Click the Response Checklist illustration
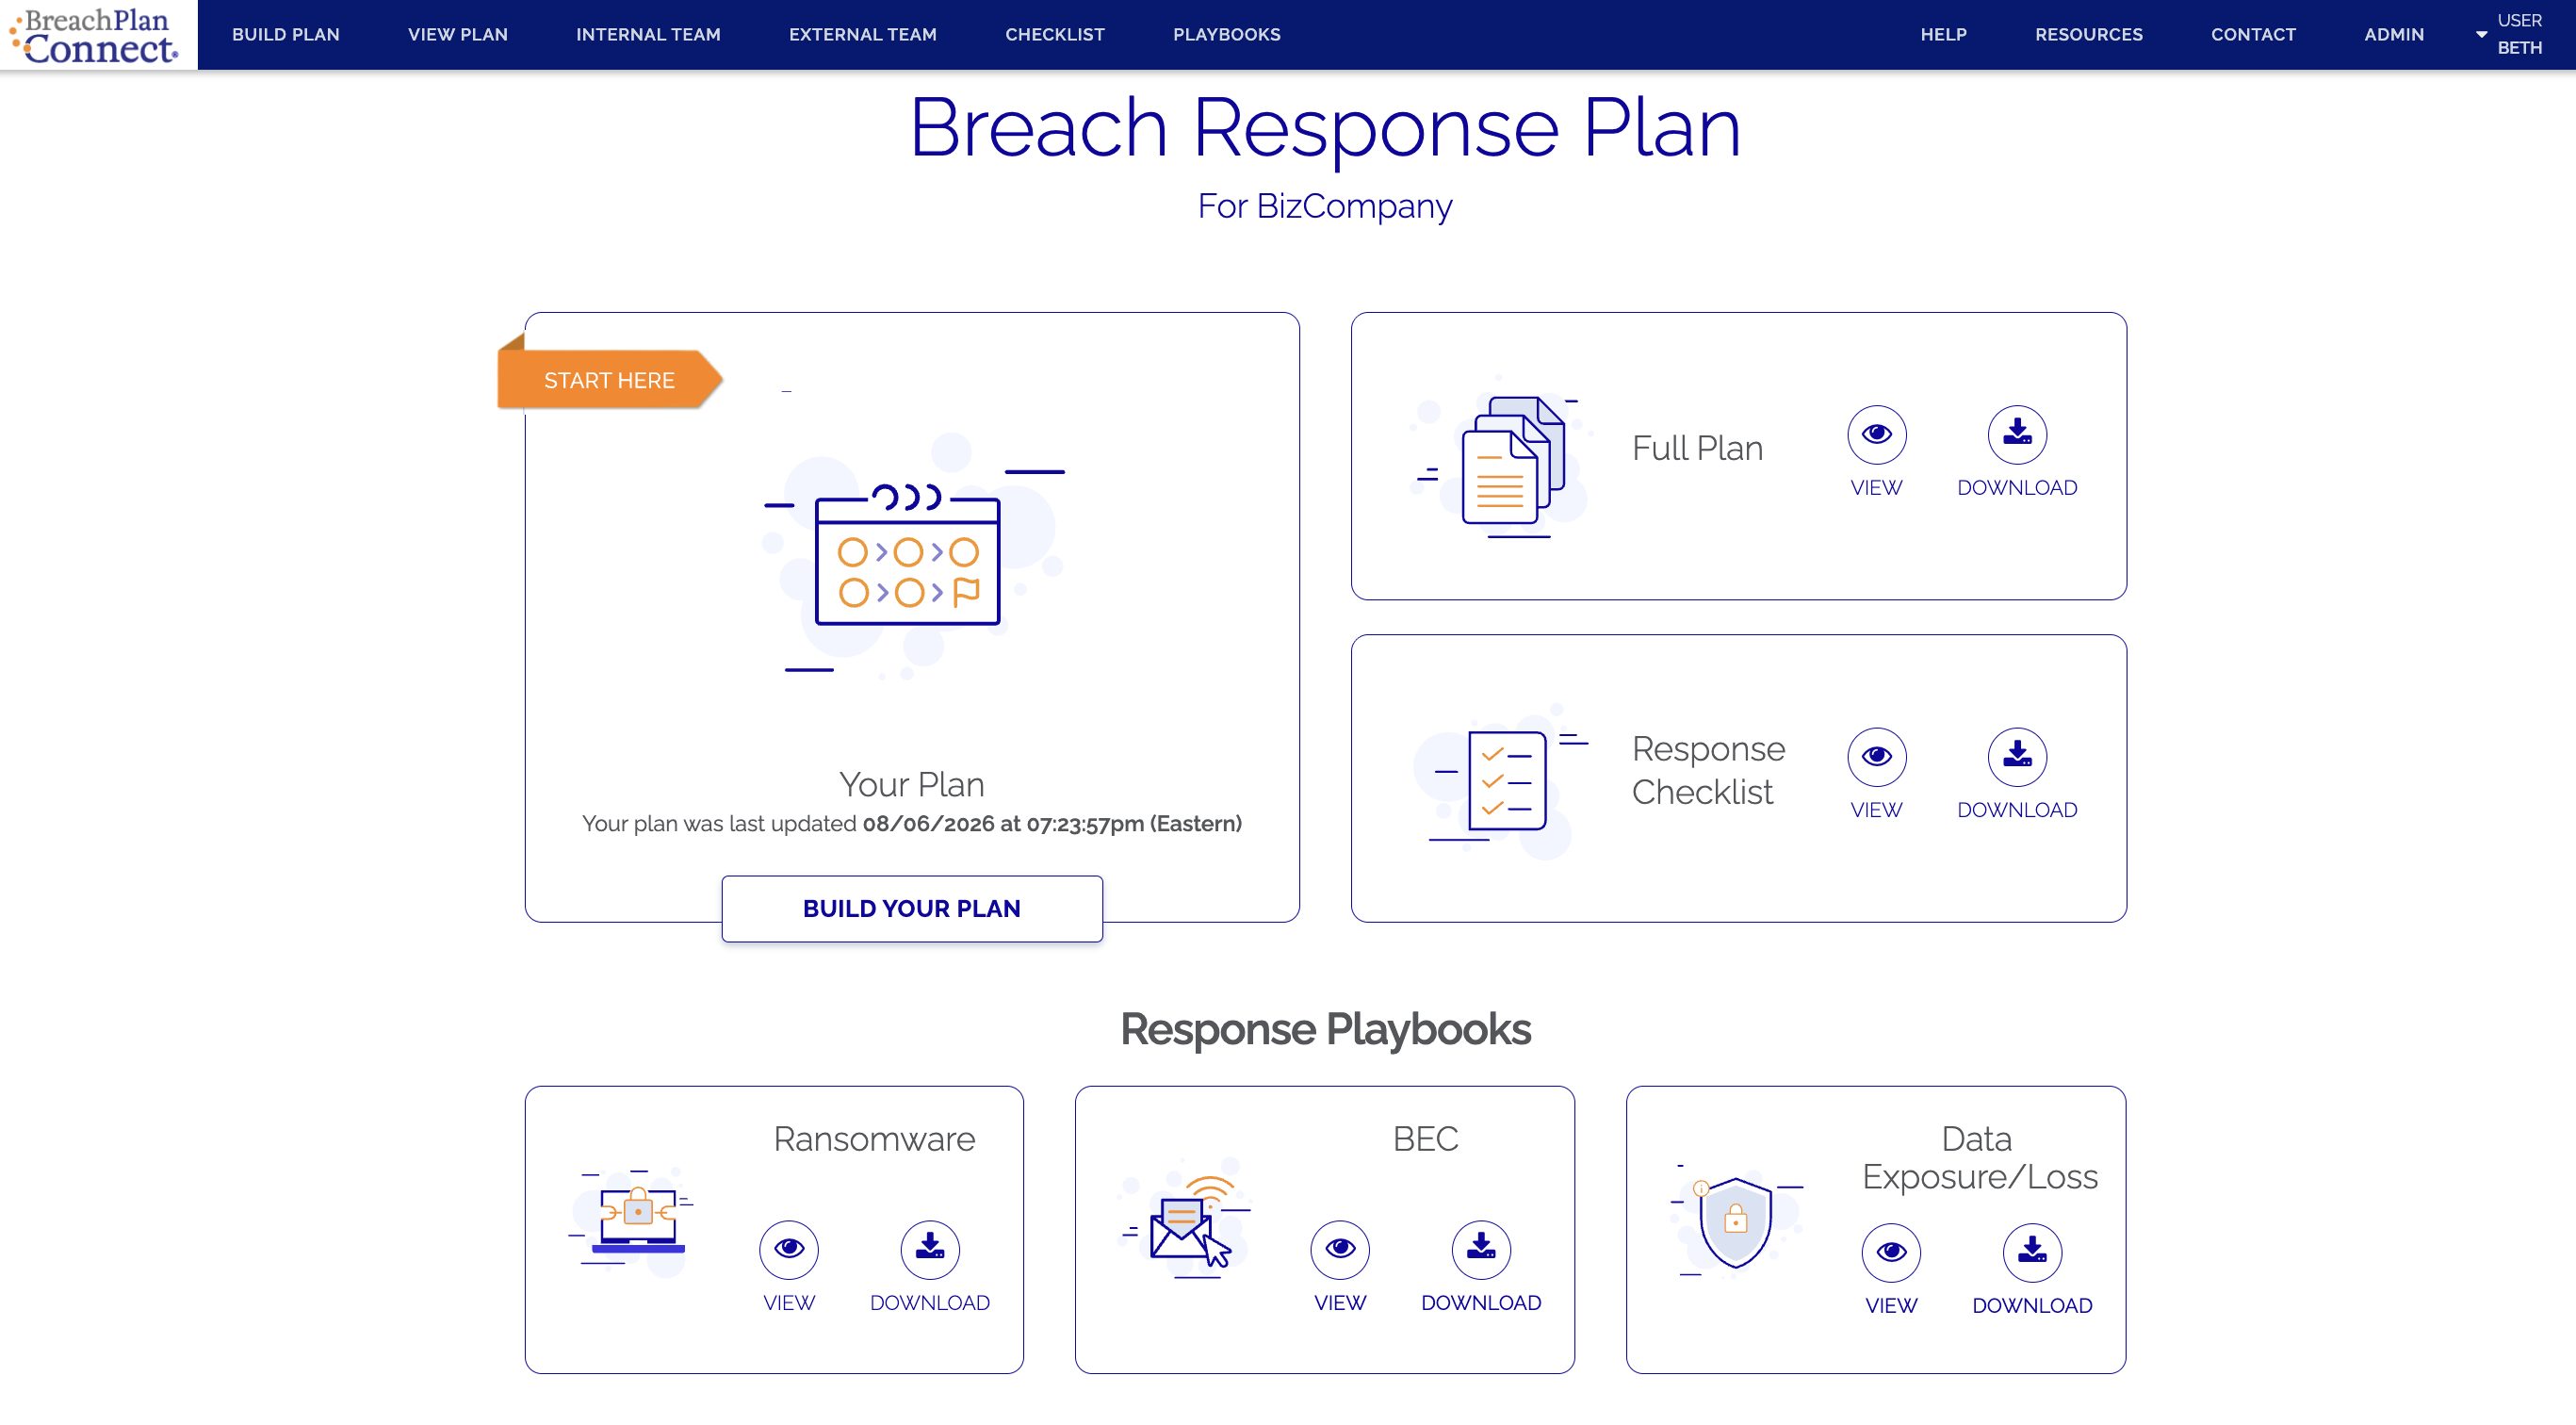 click(1502, 782)
